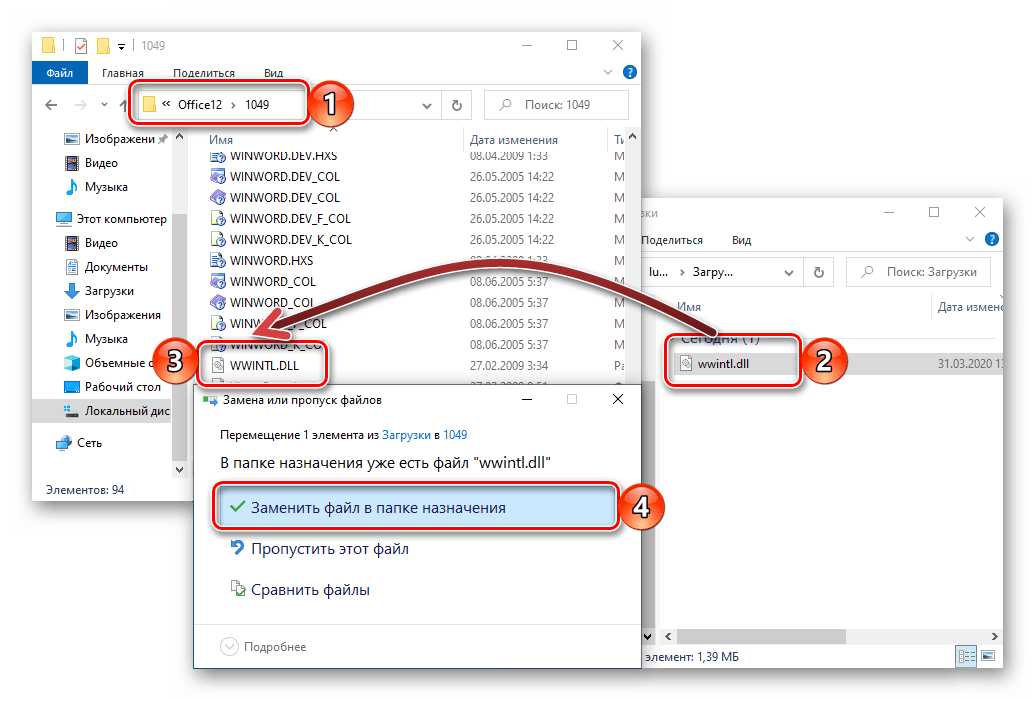Screen dimensions: 1036x701
Task: Click new folder icon in quick access toolbar
Action: tap(103, 46)
